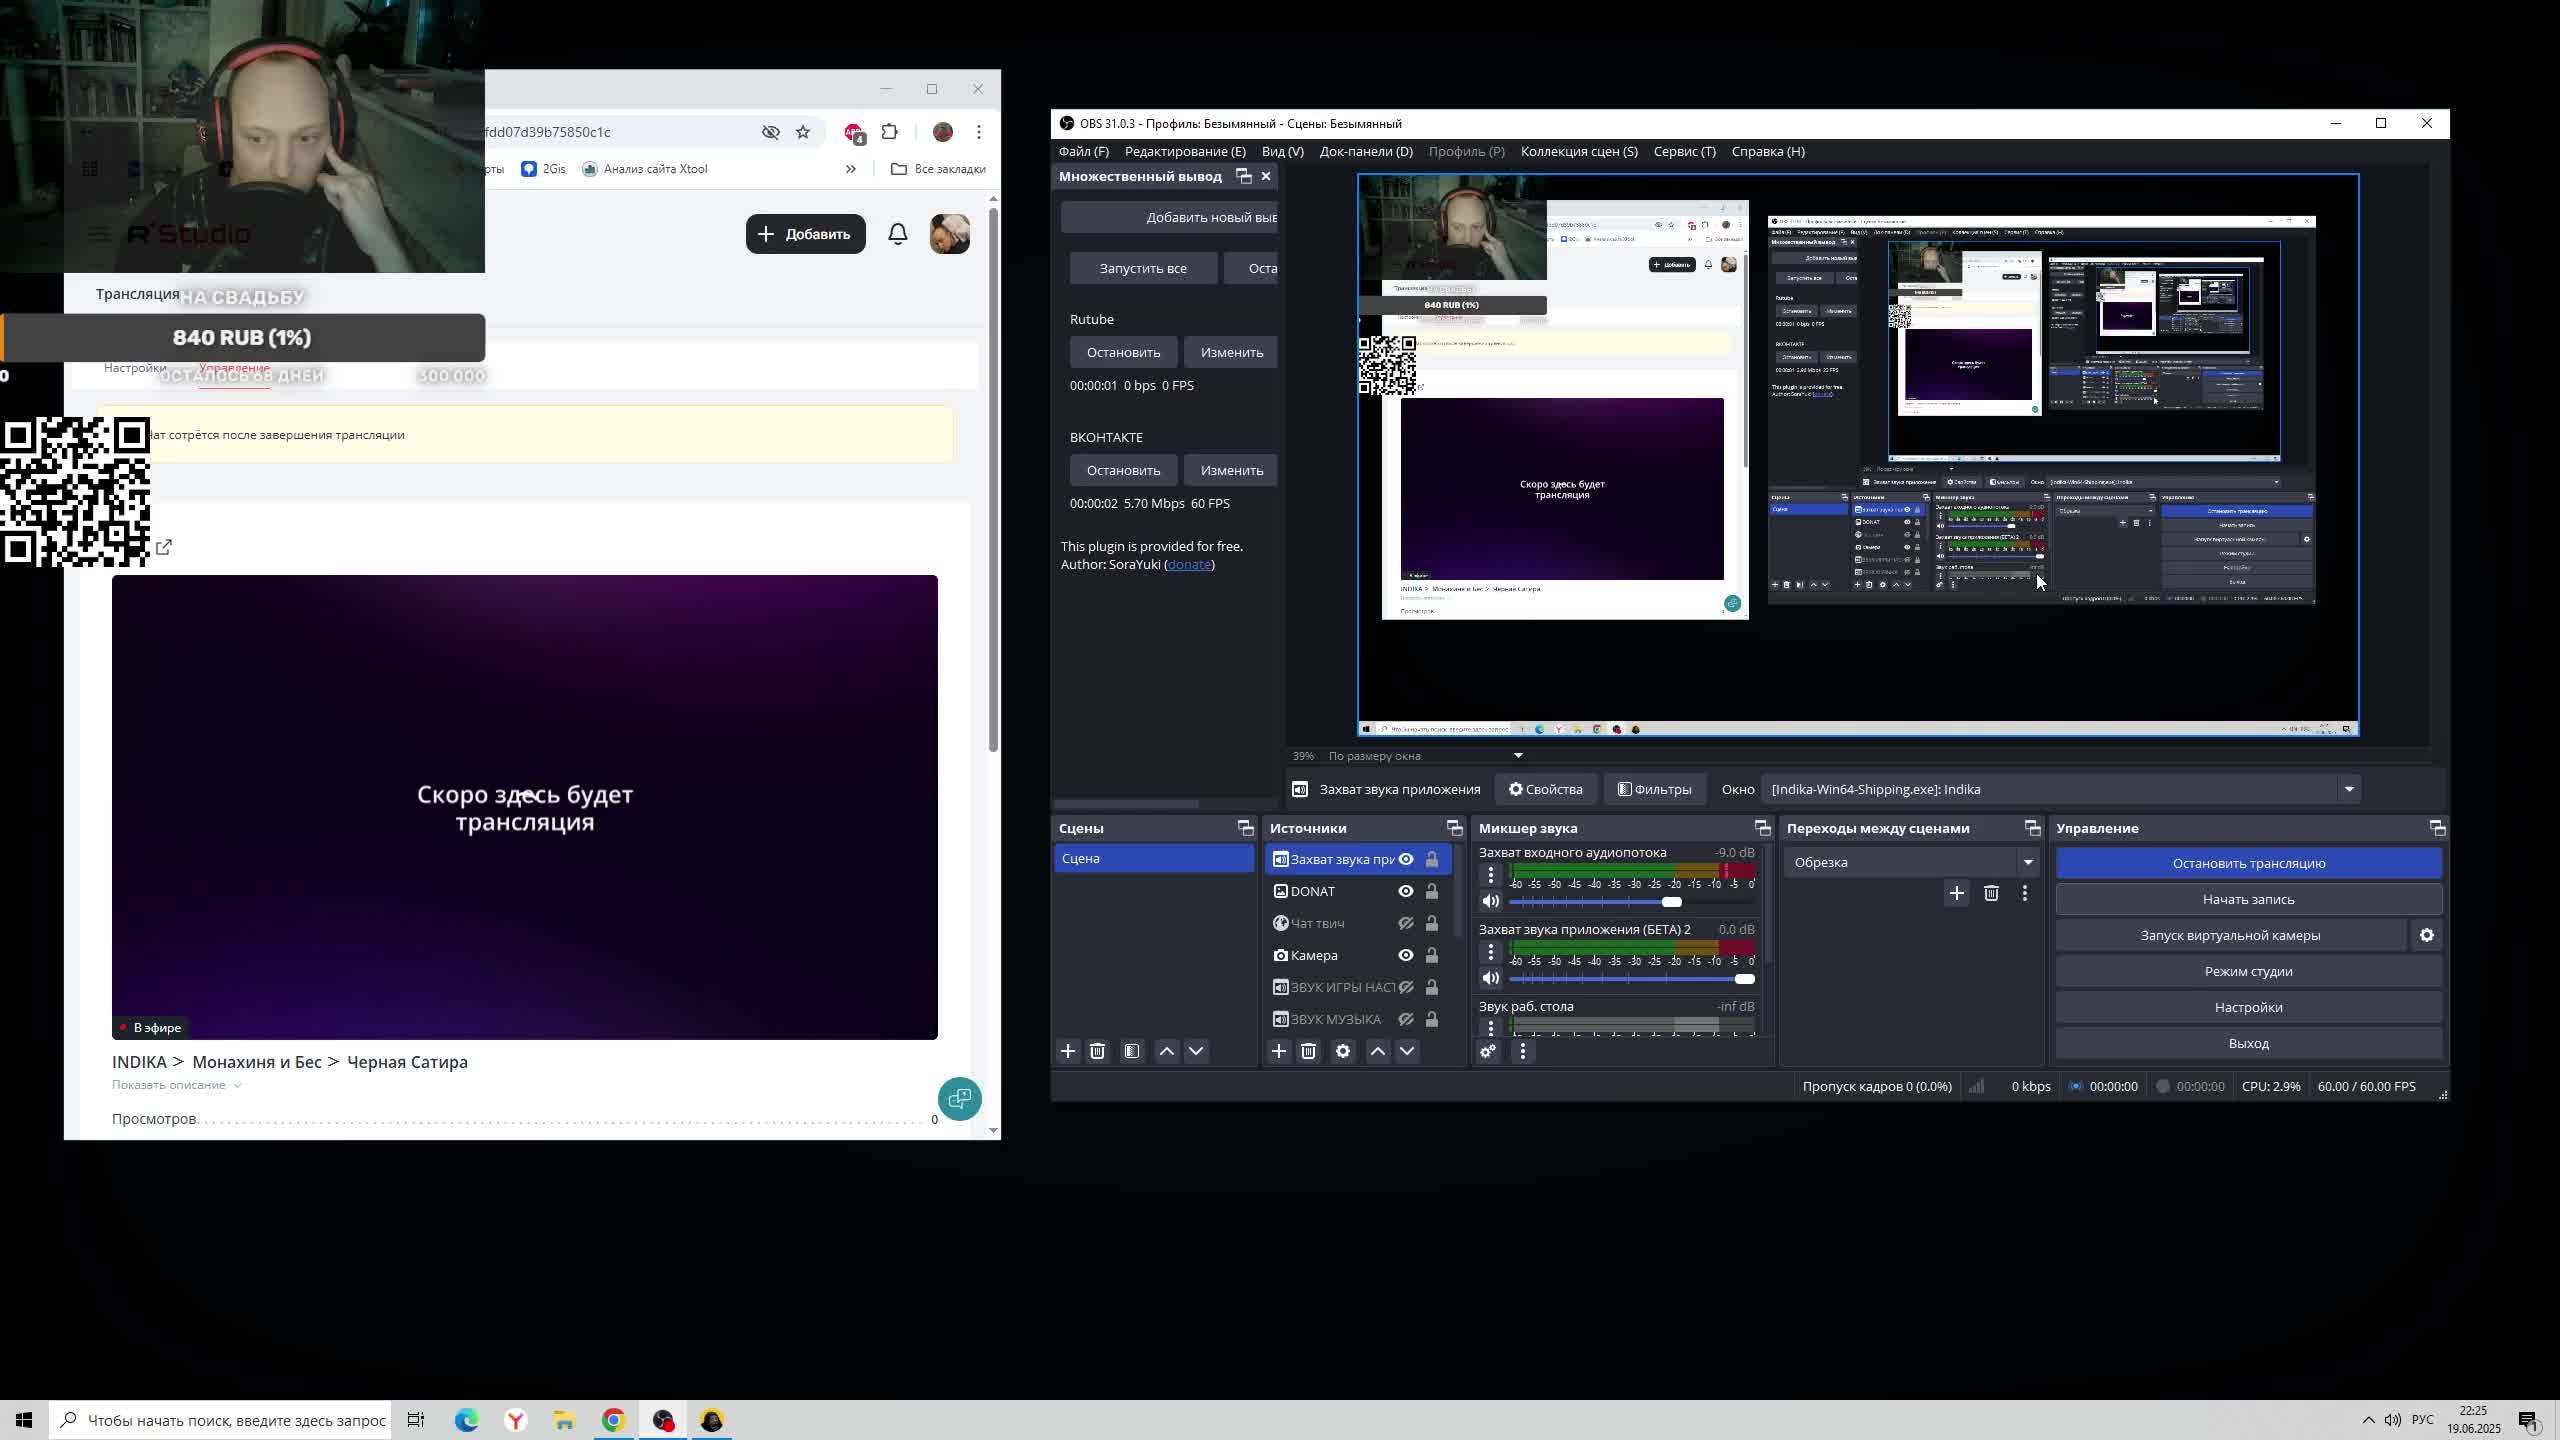Adjust Захват звука приложения (БЕТА) 2 volume slider

[x=1632, y=979]
